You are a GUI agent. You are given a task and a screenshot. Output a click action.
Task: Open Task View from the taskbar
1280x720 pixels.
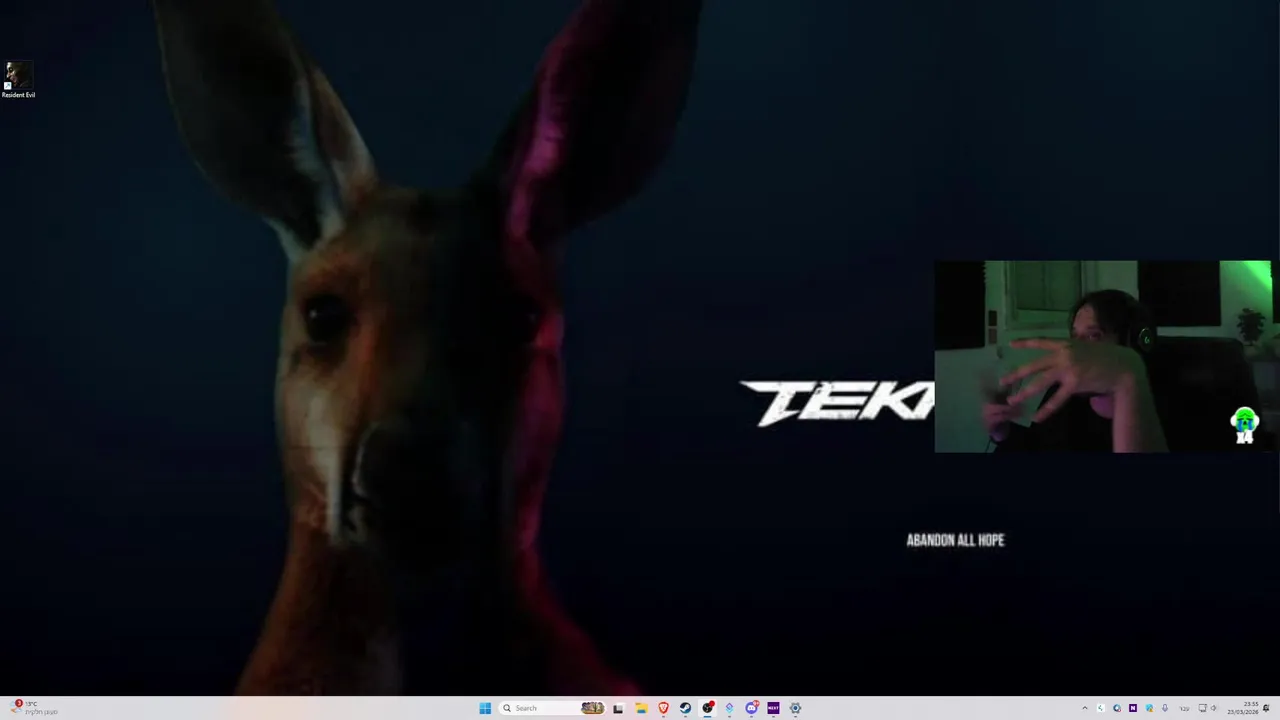(x=618, y=708)
